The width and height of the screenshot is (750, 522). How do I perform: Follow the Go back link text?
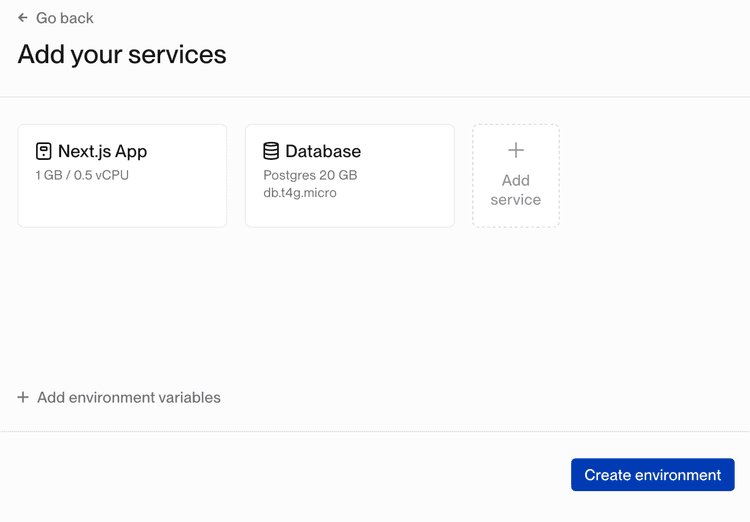[x=65, y=18]
